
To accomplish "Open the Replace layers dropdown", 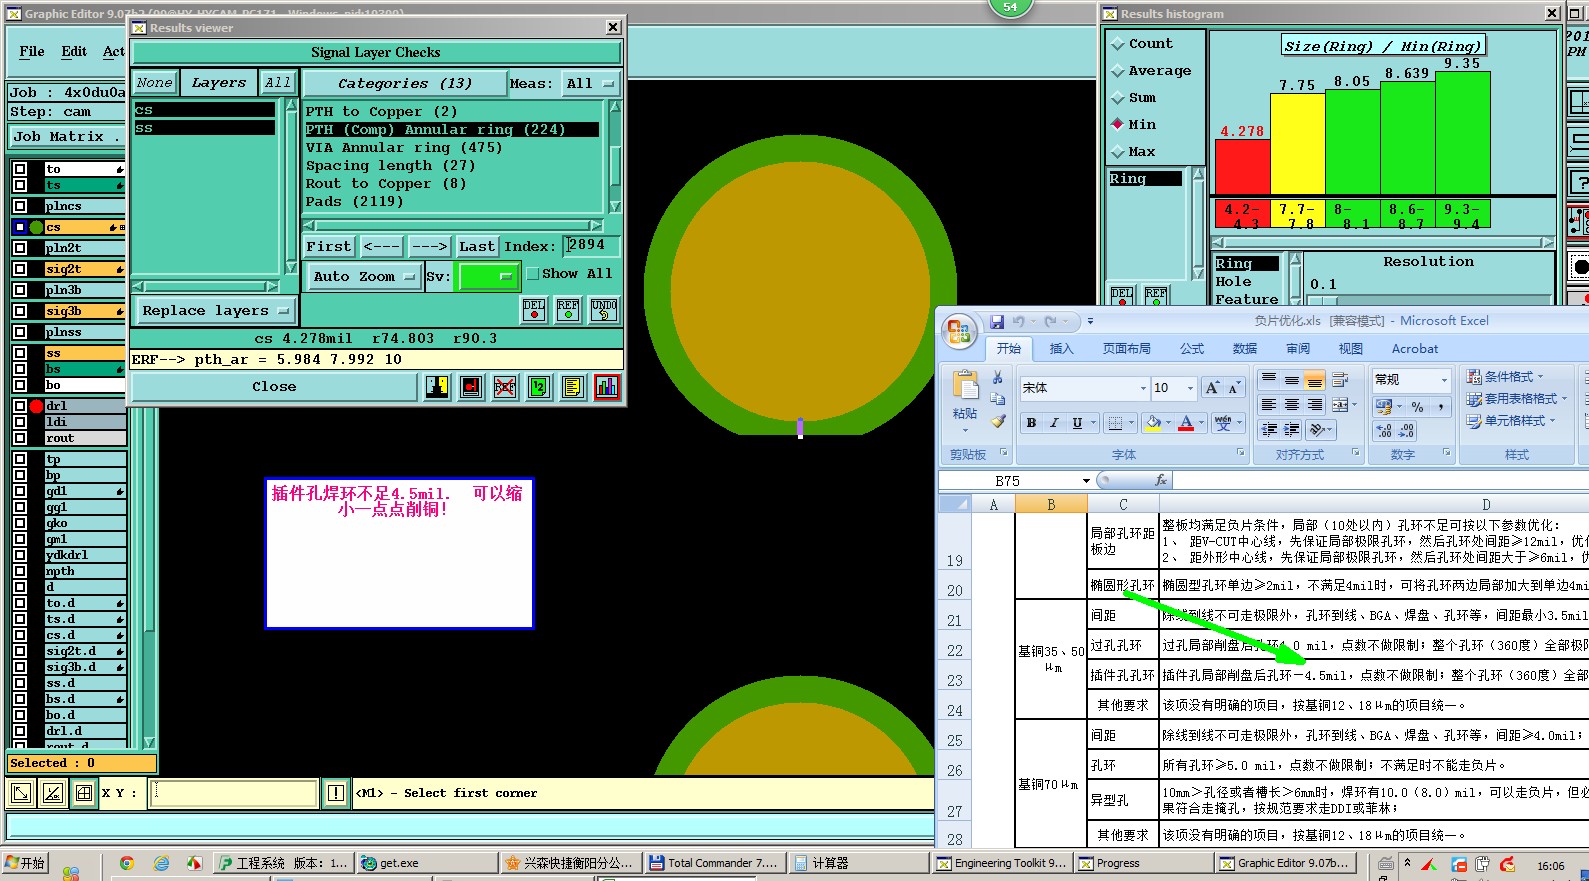I will [215, 311].
